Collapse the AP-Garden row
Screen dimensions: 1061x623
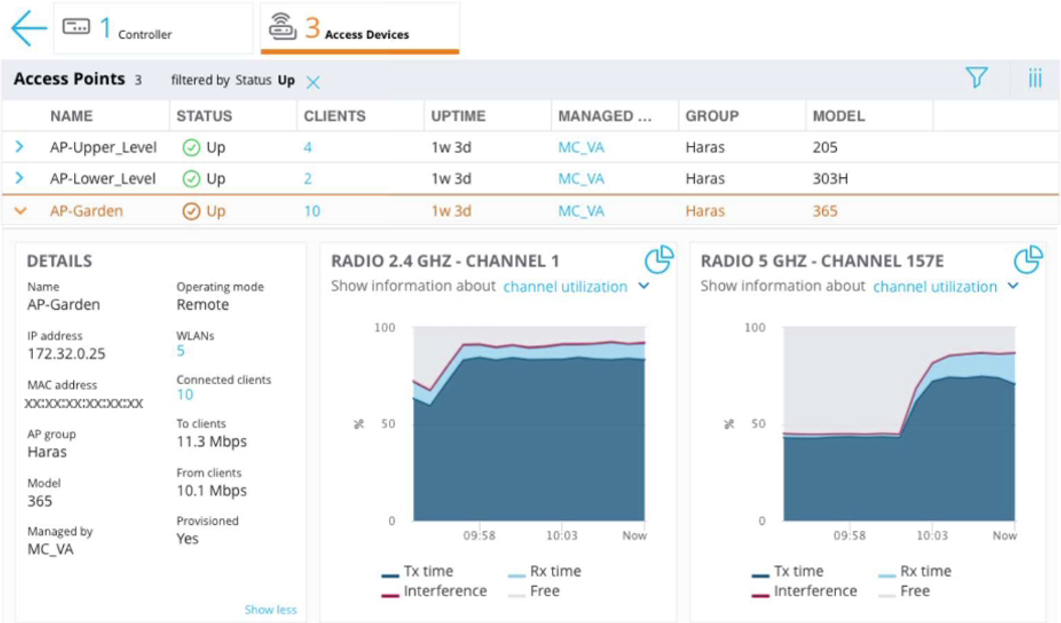click(20, 211)
